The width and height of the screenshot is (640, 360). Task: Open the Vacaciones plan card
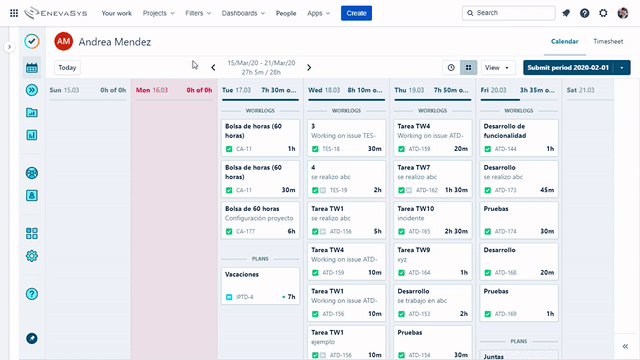tap(260, 286)
